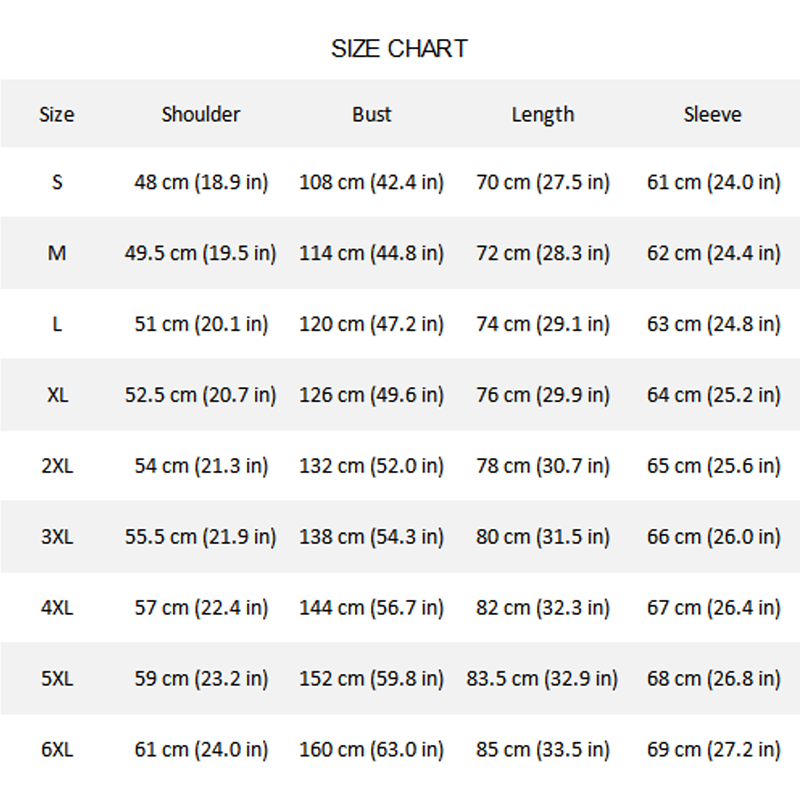Click the Length column header
Viewport: 800px width, 800px height.
[x=543, y=115]
